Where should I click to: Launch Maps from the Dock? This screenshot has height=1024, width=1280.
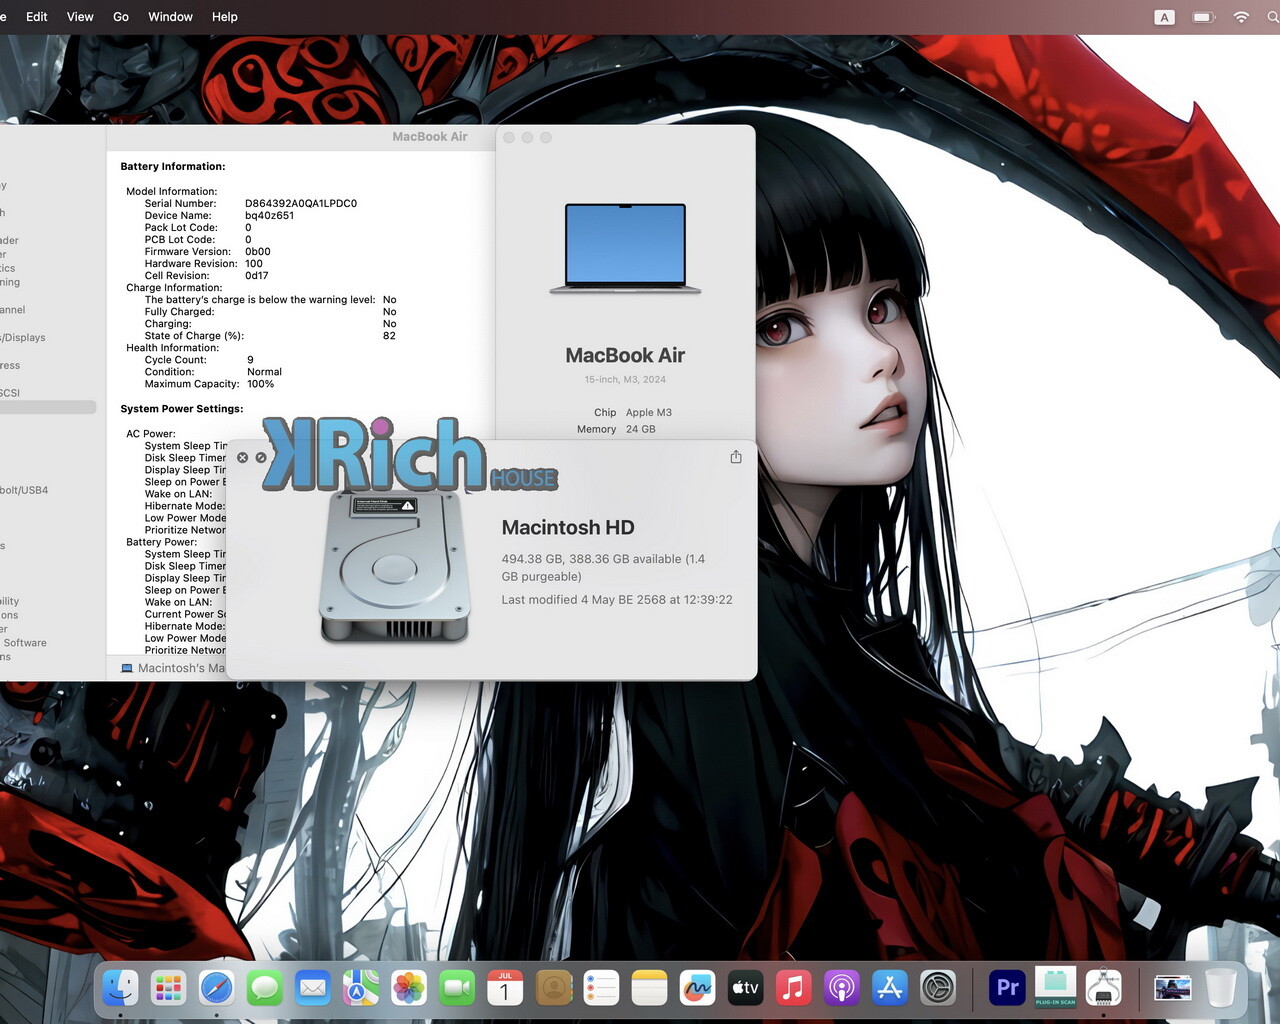coord(361,989)
